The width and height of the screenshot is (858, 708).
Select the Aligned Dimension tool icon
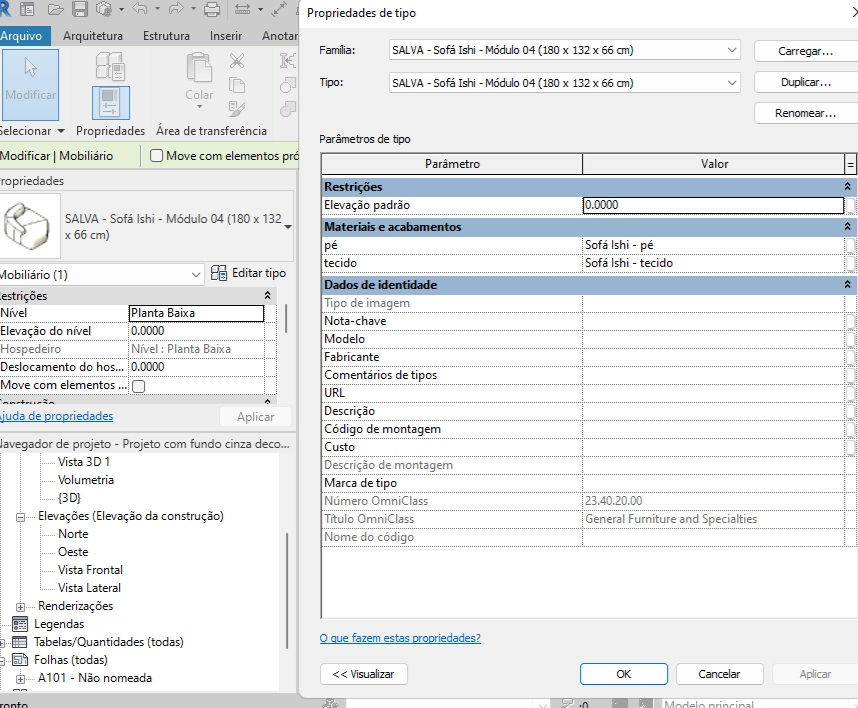(x=279, y=9)
